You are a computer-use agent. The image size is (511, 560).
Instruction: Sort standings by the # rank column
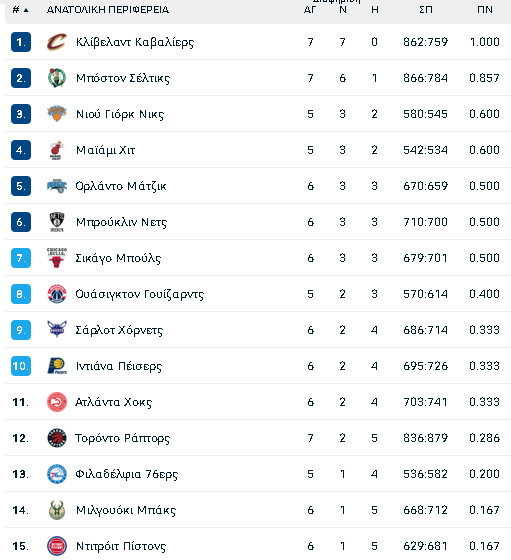(20, 10)
